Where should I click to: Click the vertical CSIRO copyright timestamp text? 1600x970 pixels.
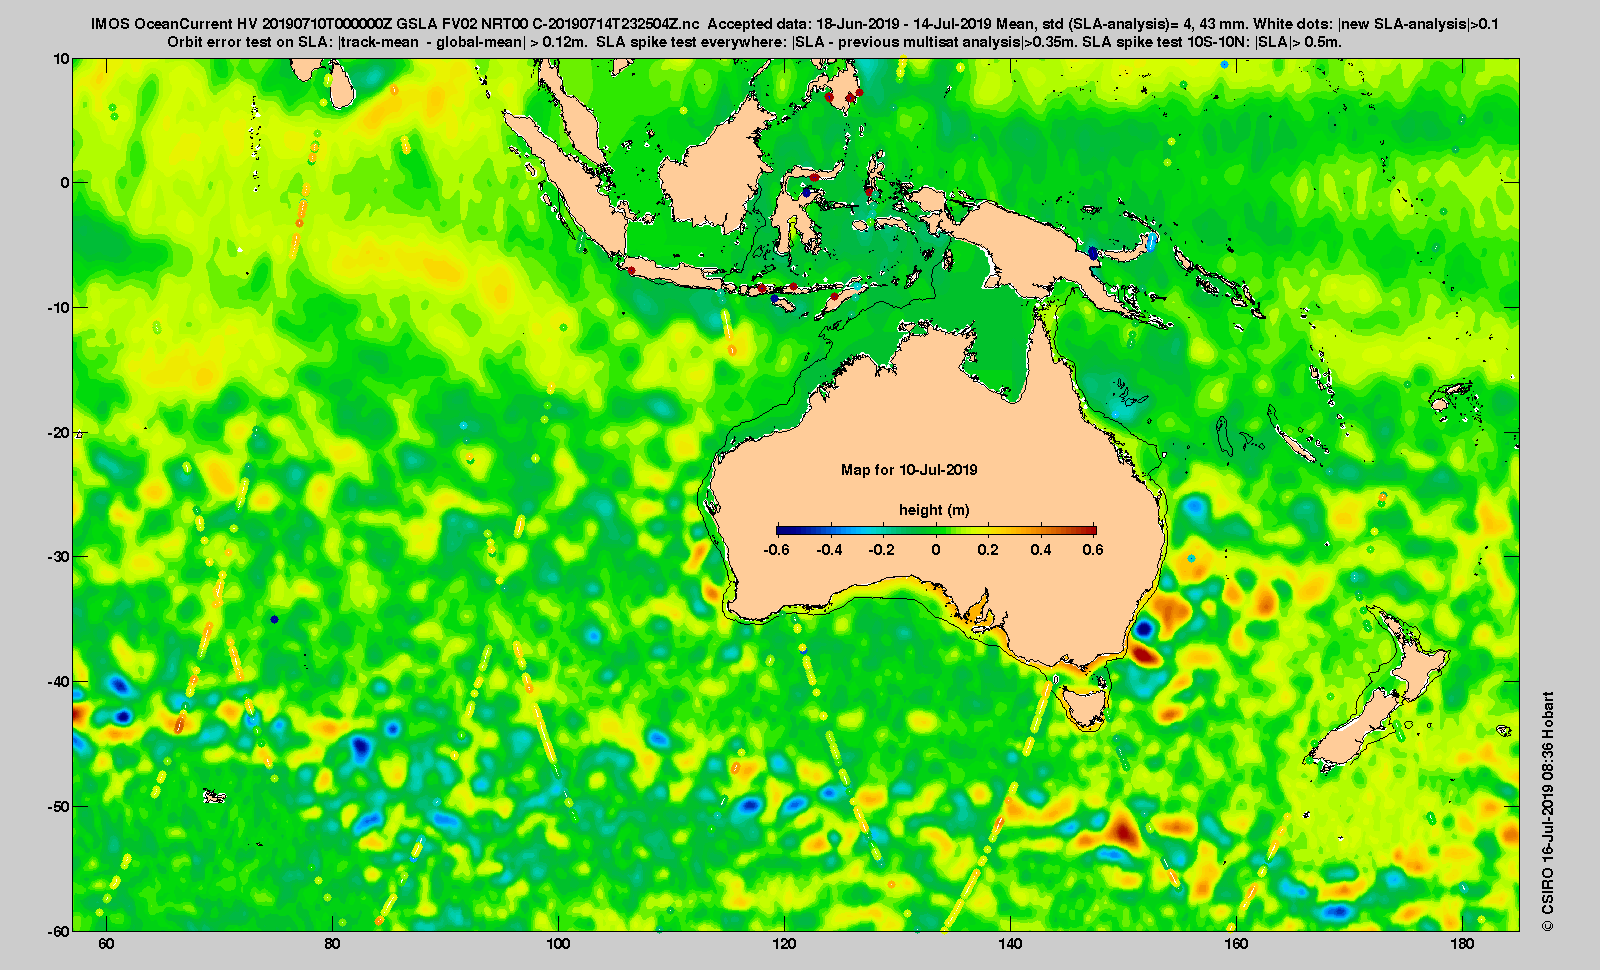click(x=1548, y=811)
